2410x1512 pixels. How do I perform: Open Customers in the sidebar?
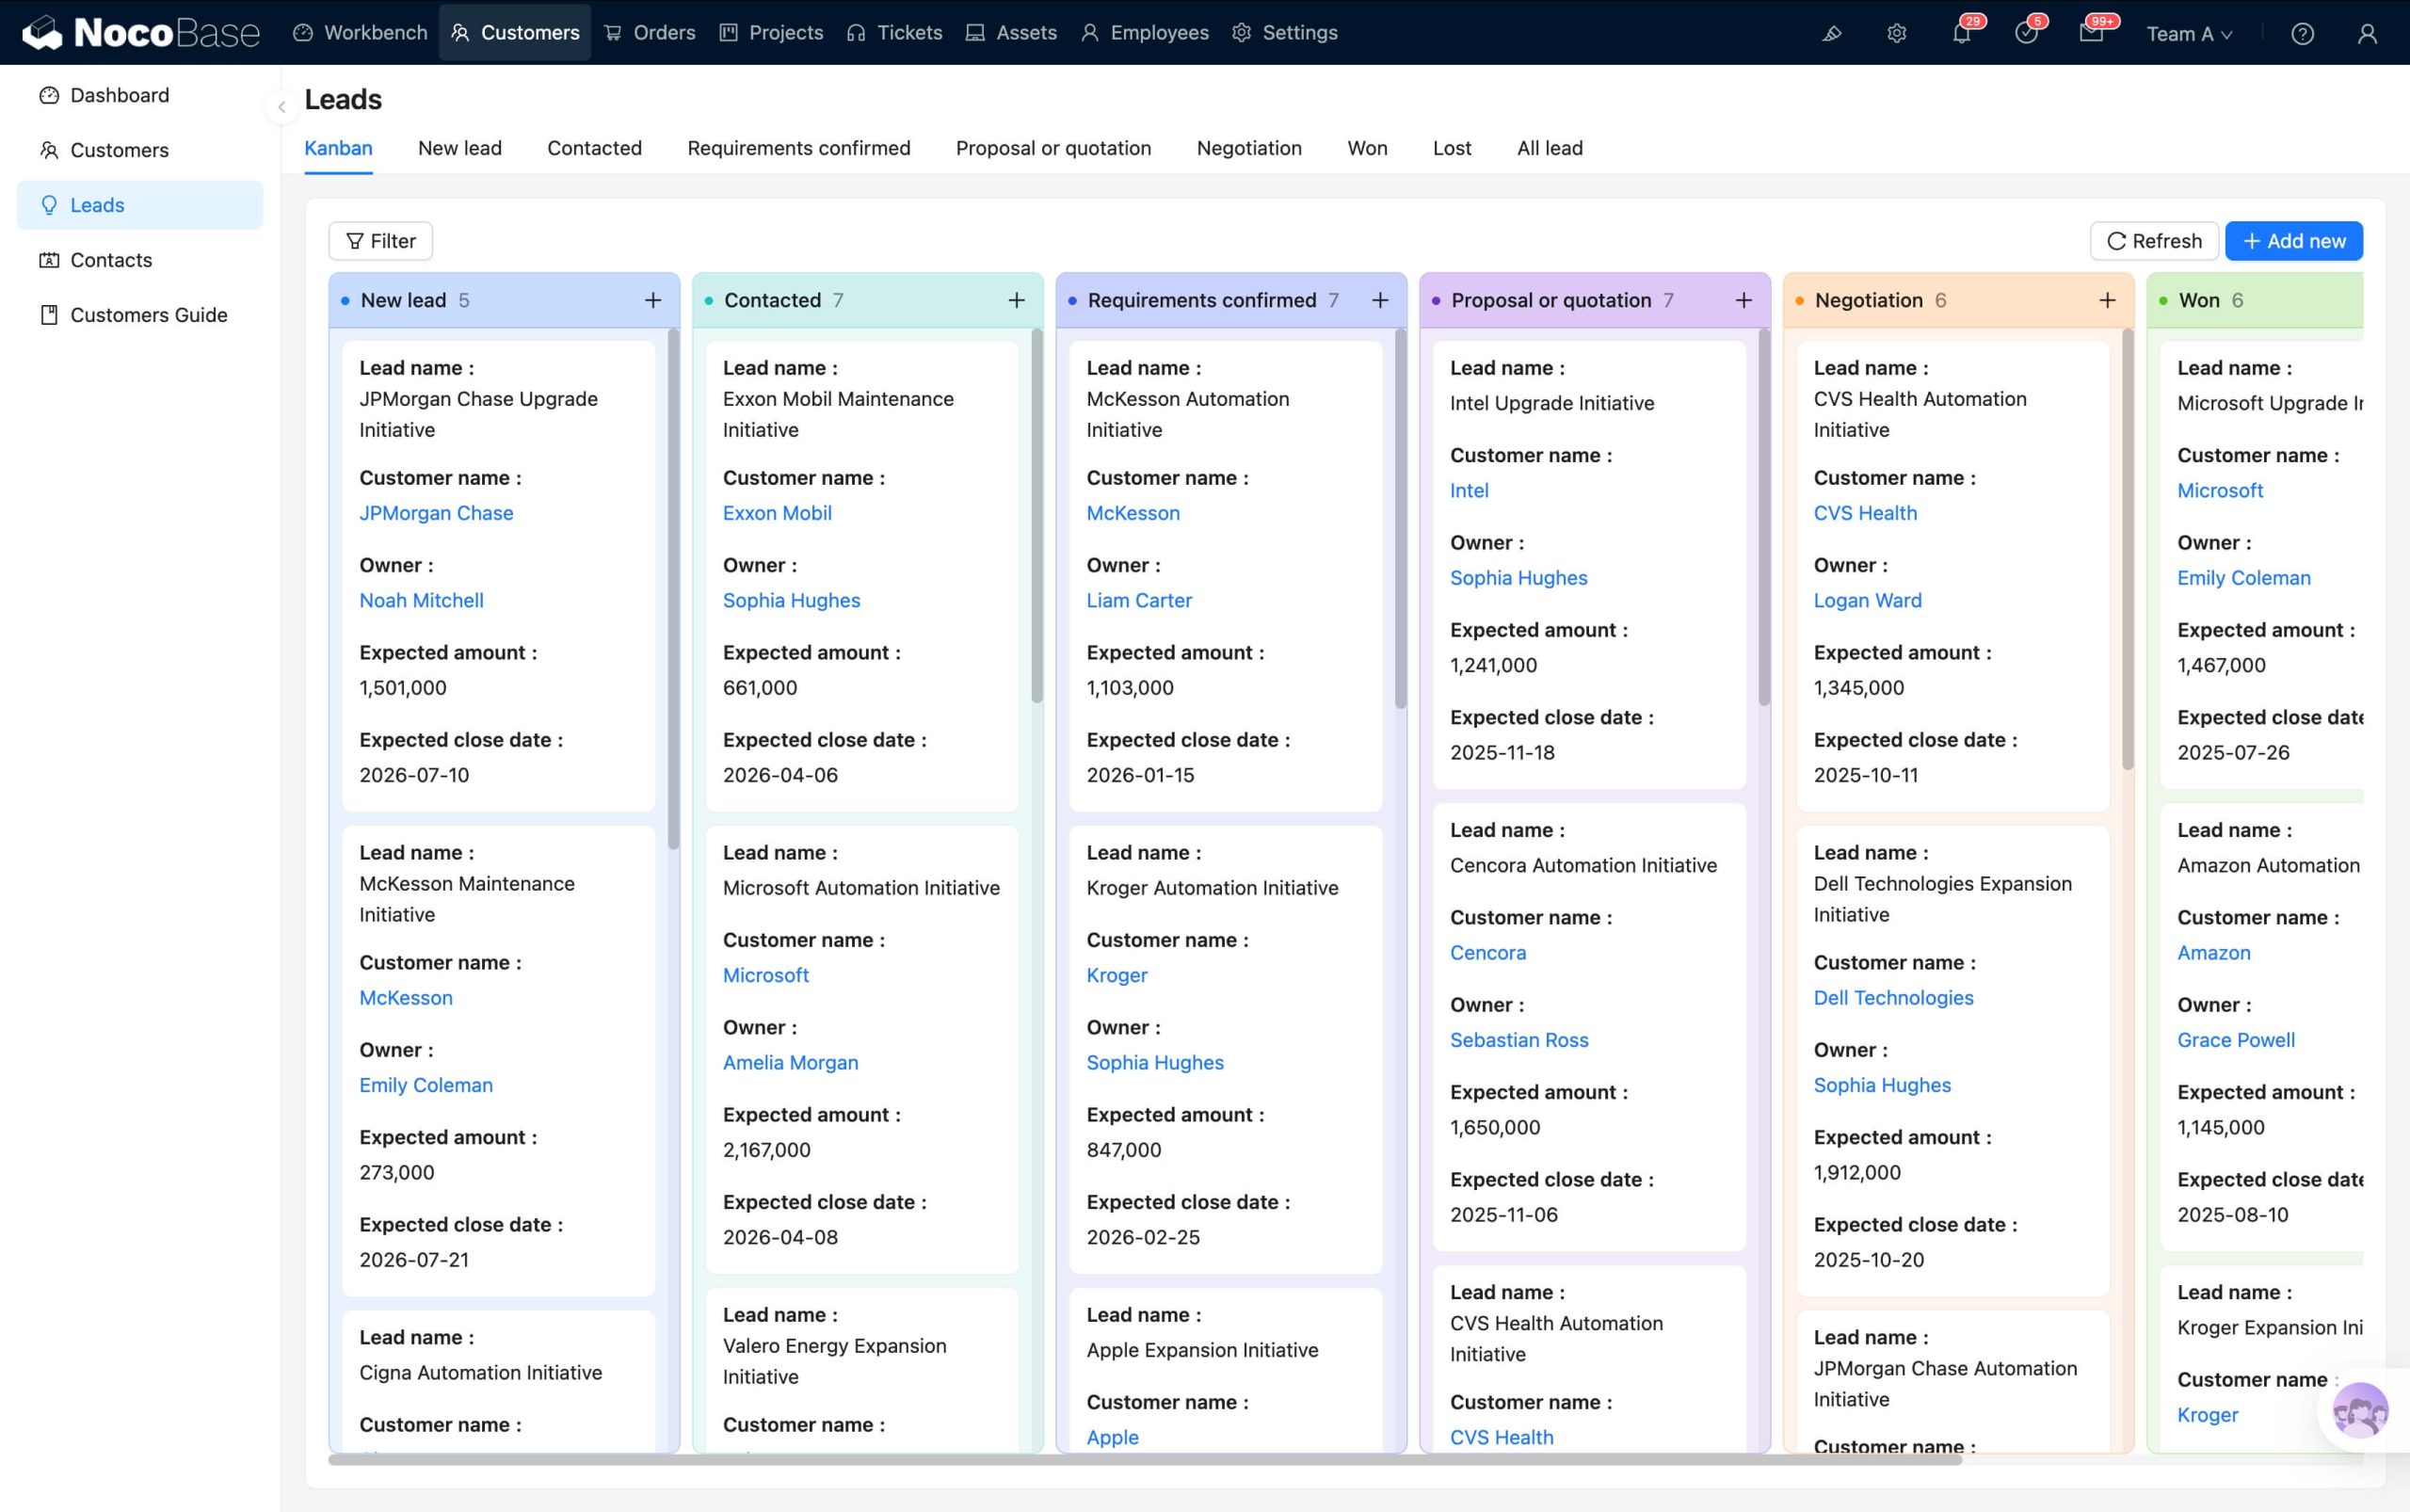(140, 150)
